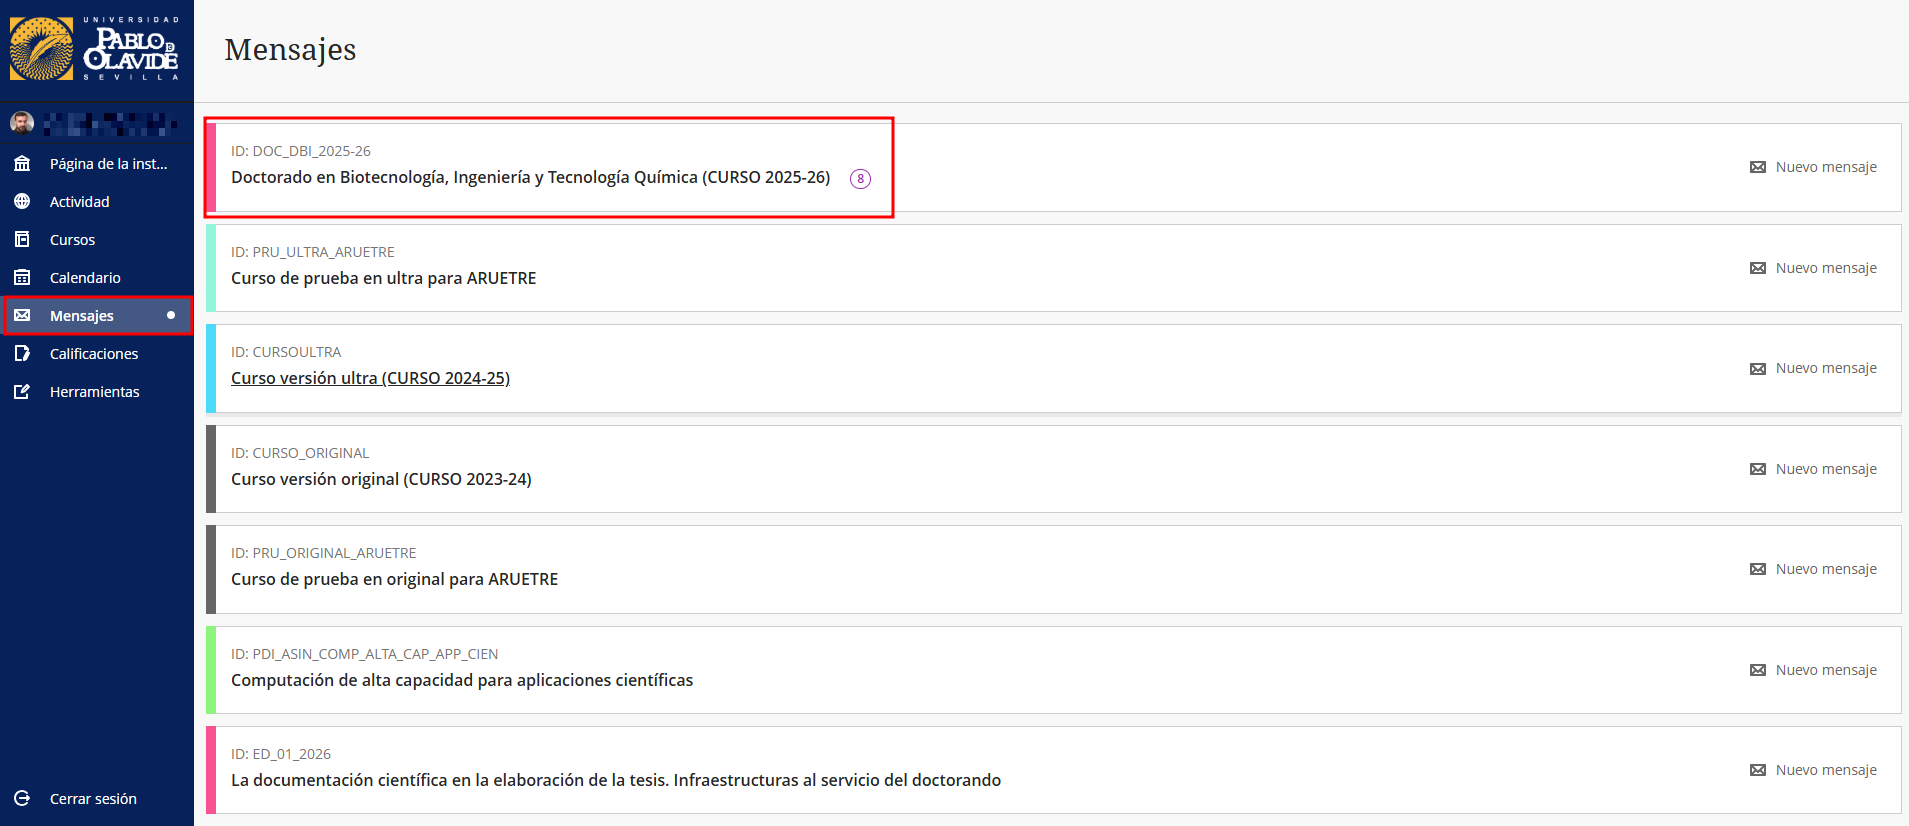Click the Calificaciones gradebook icon
The image size is (1909, 826).
click(x=22, y=354)
